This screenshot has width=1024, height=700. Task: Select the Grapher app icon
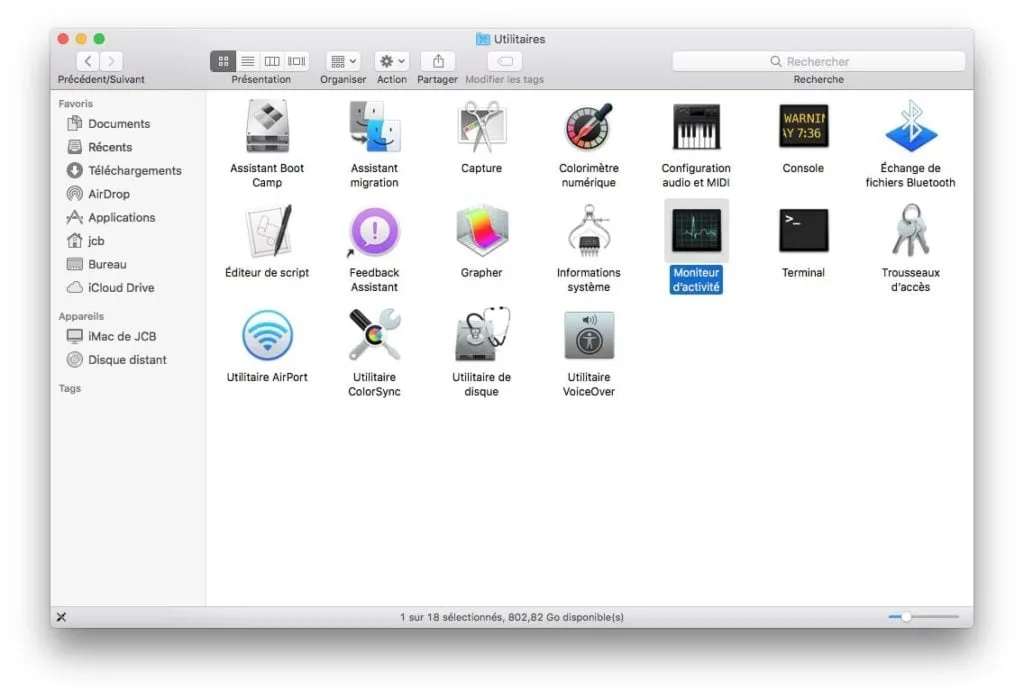coord(480,231)
